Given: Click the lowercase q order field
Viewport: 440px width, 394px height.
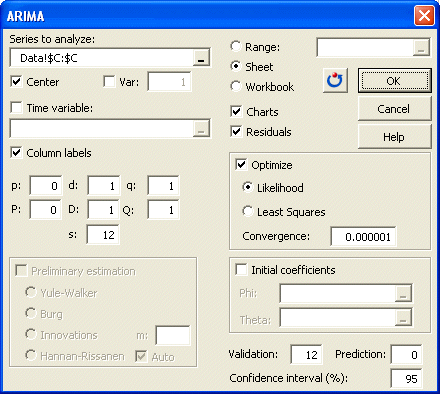Looking at the screenshot, I should pyautogui.click(x=163, y=186).
